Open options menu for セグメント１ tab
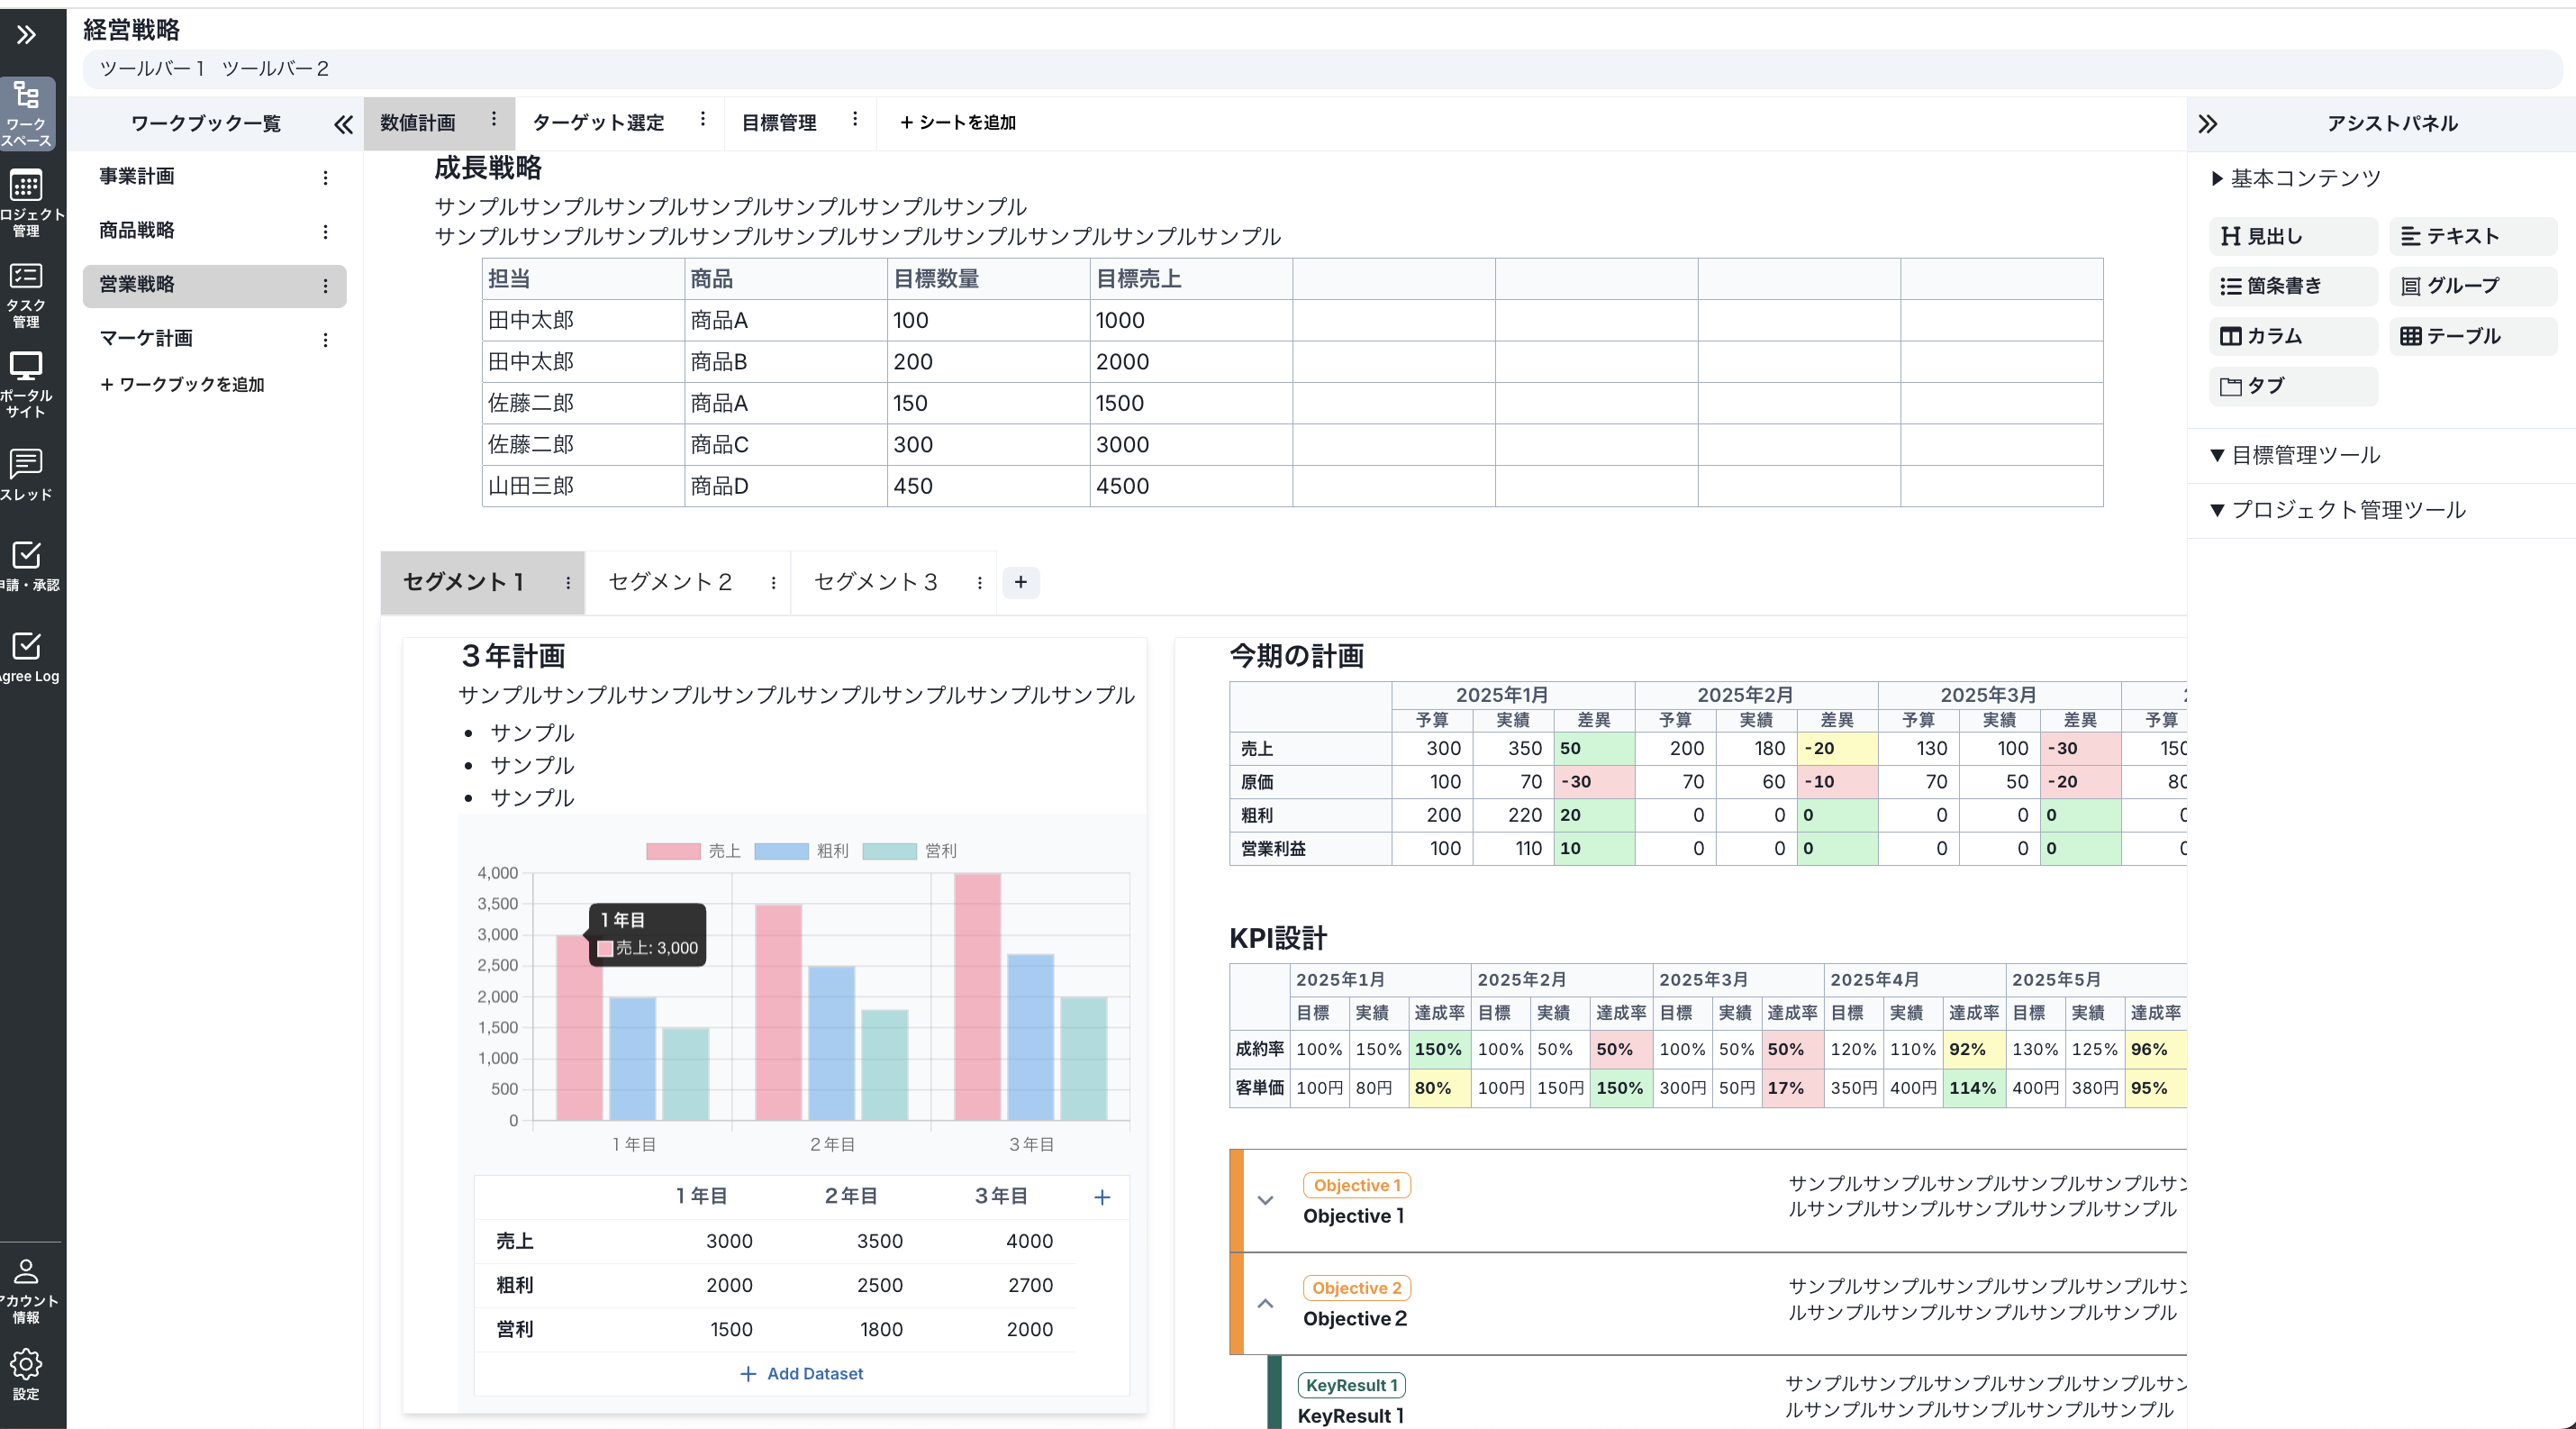 coord(568,583)
